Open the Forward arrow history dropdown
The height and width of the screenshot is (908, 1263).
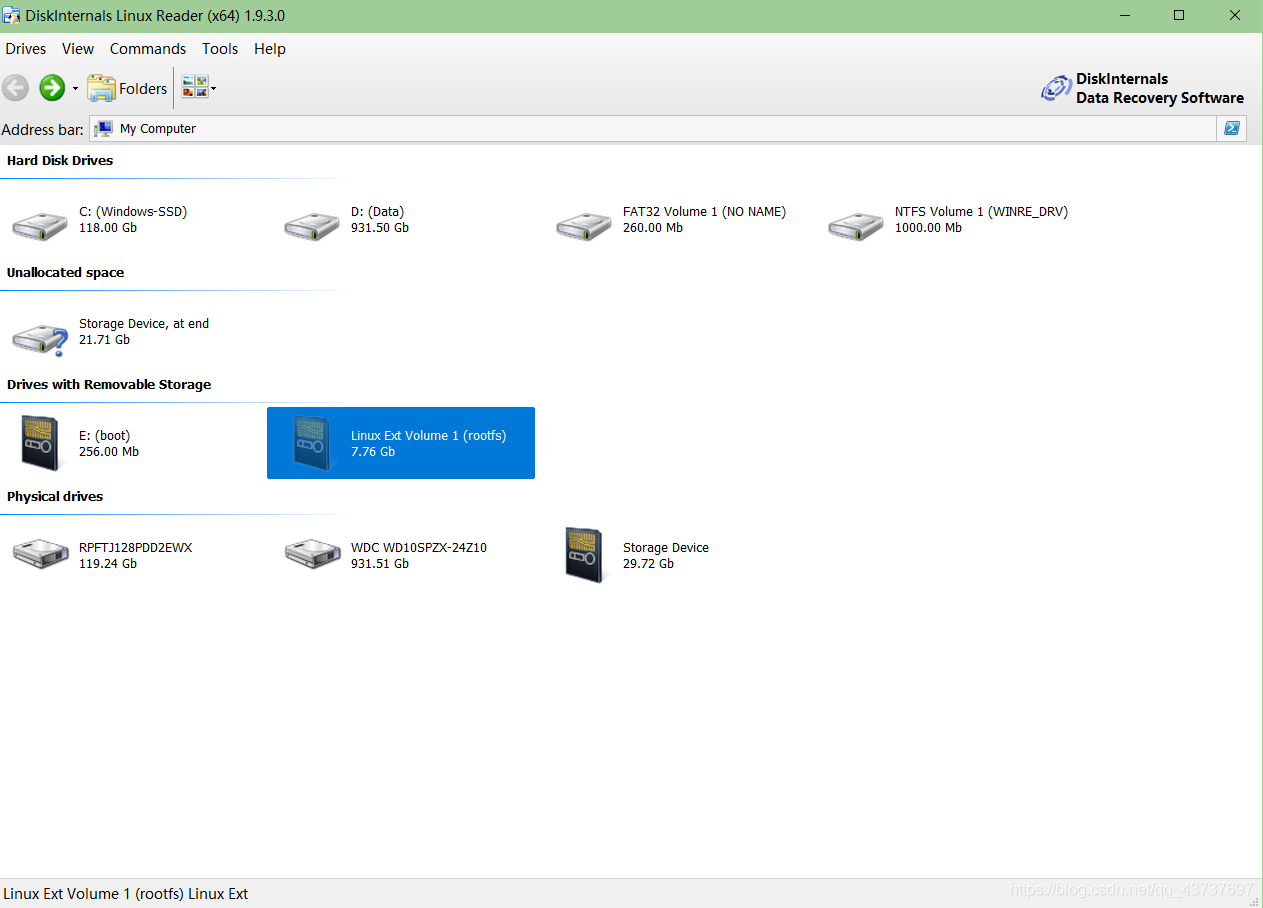point(75,89)
